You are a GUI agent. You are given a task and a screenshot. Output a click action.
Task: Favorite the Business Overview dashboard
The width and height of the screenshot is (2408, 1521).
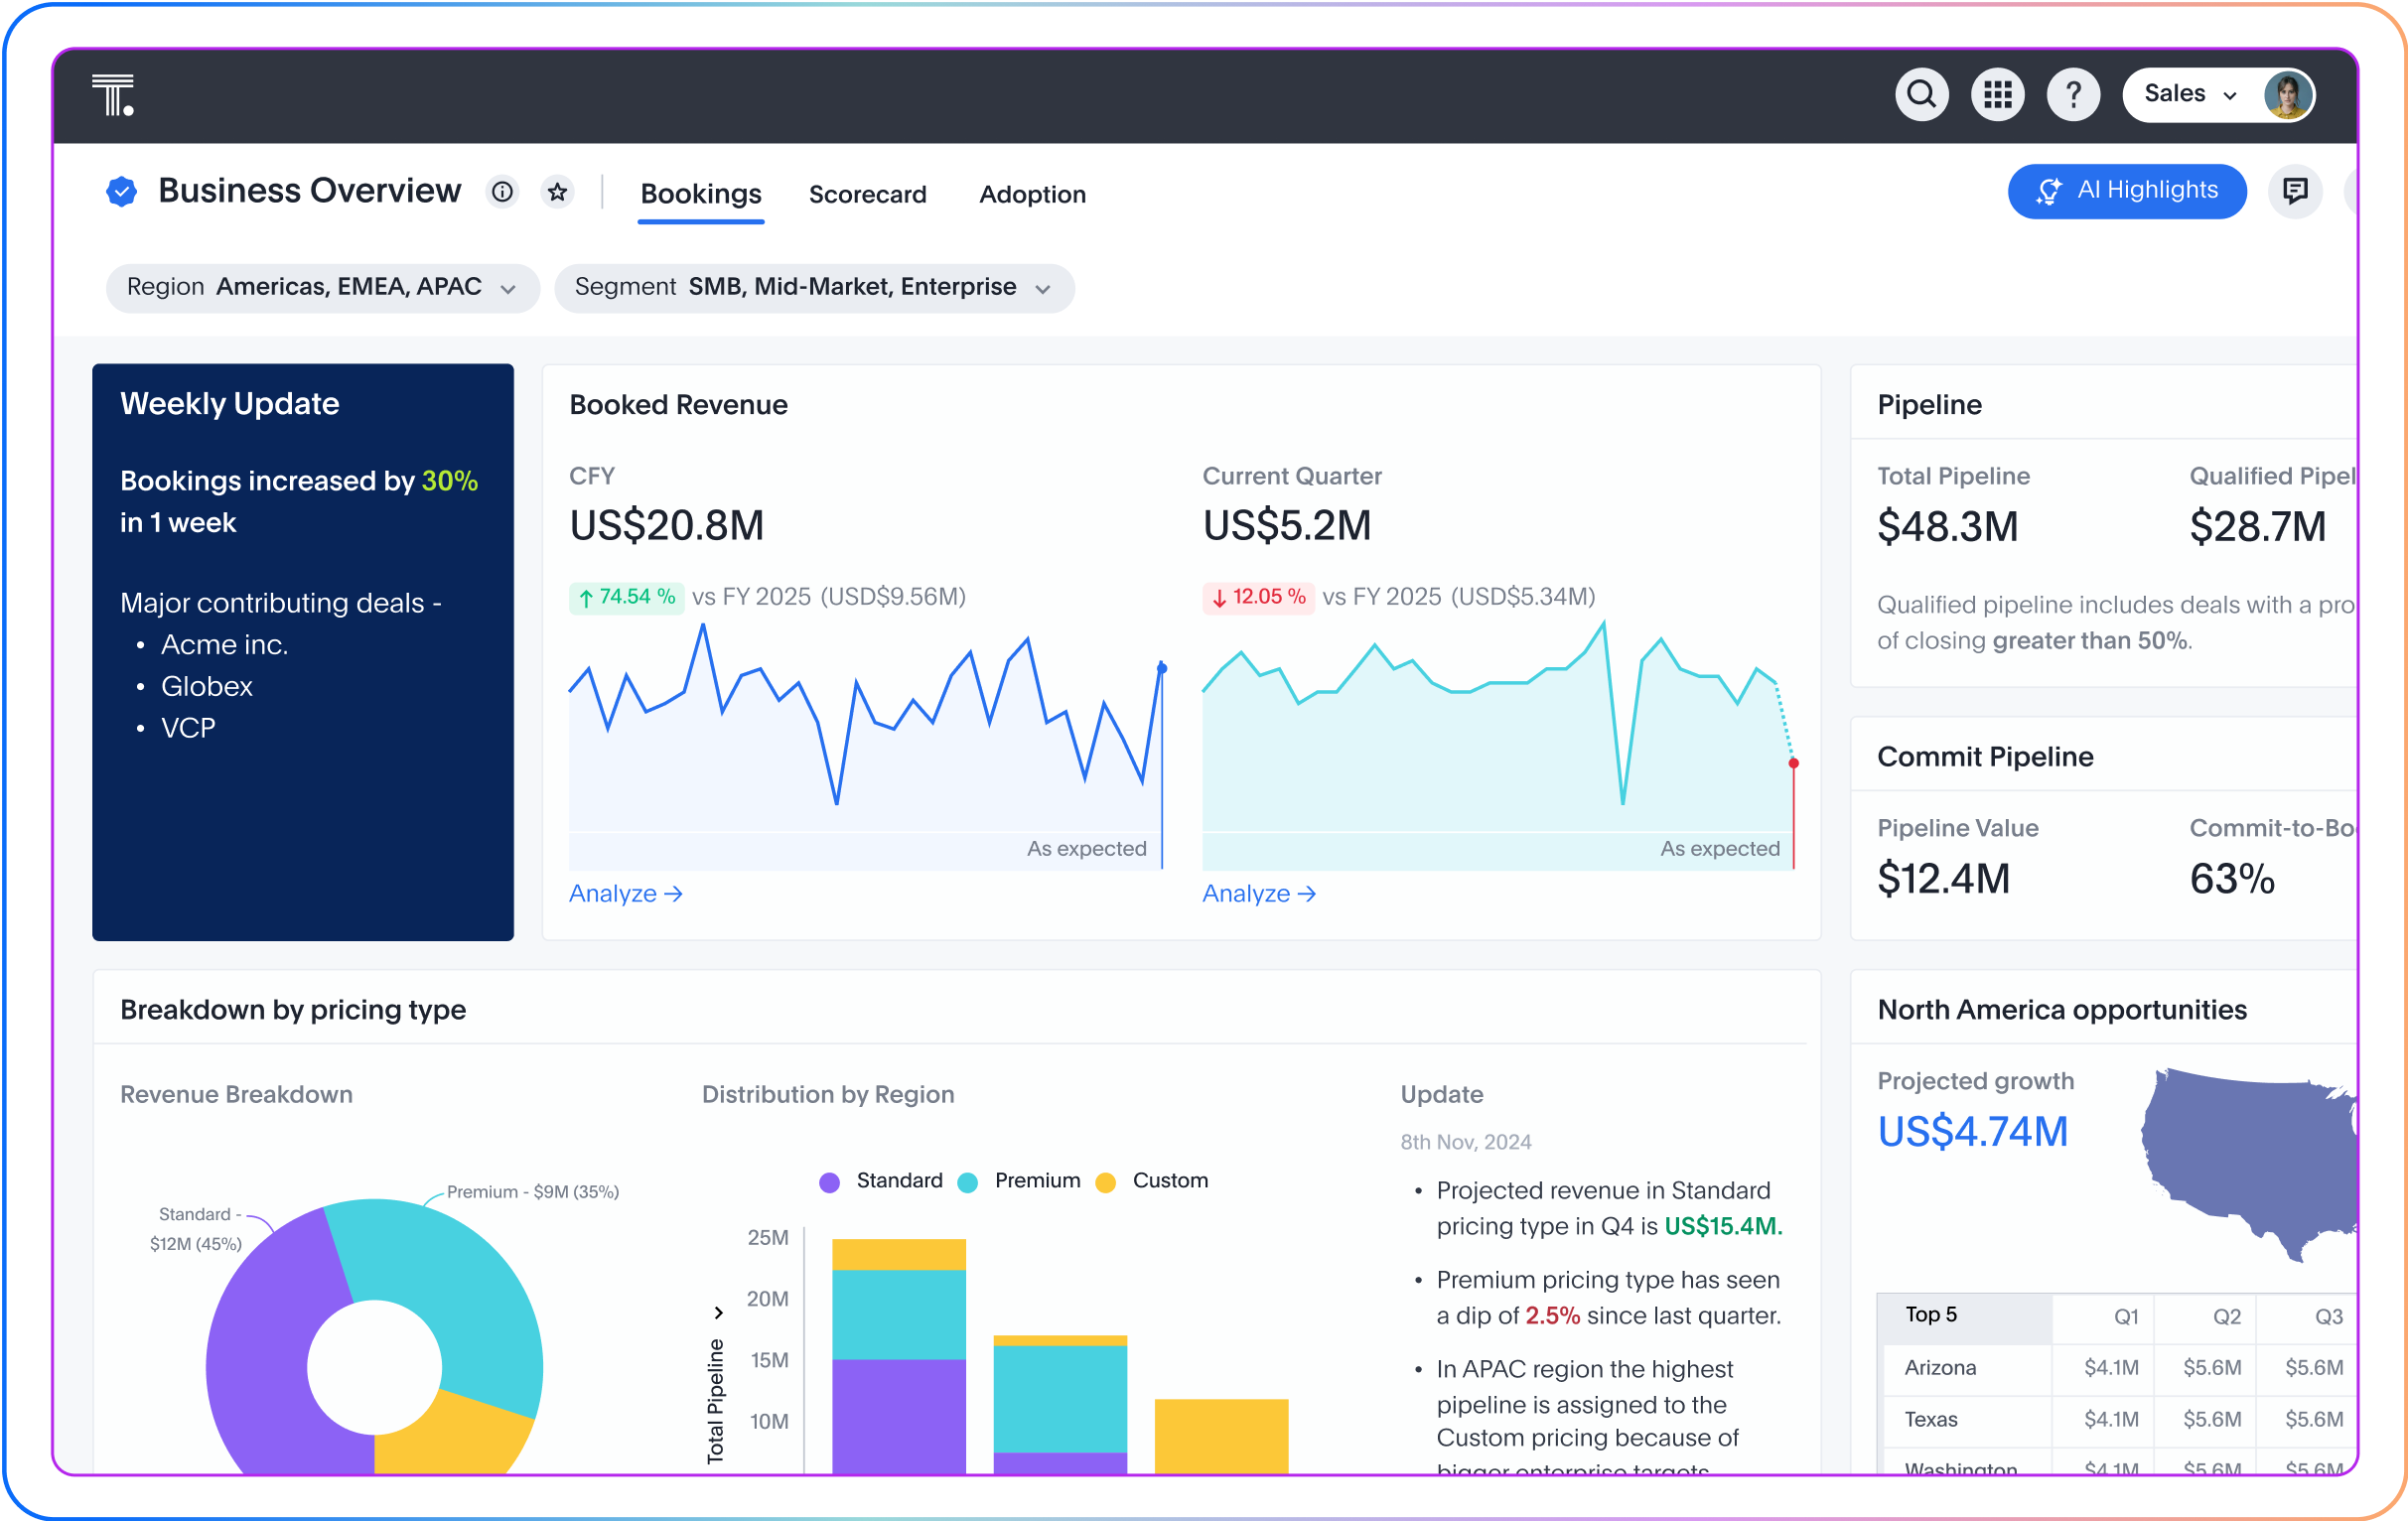point(557,192)
